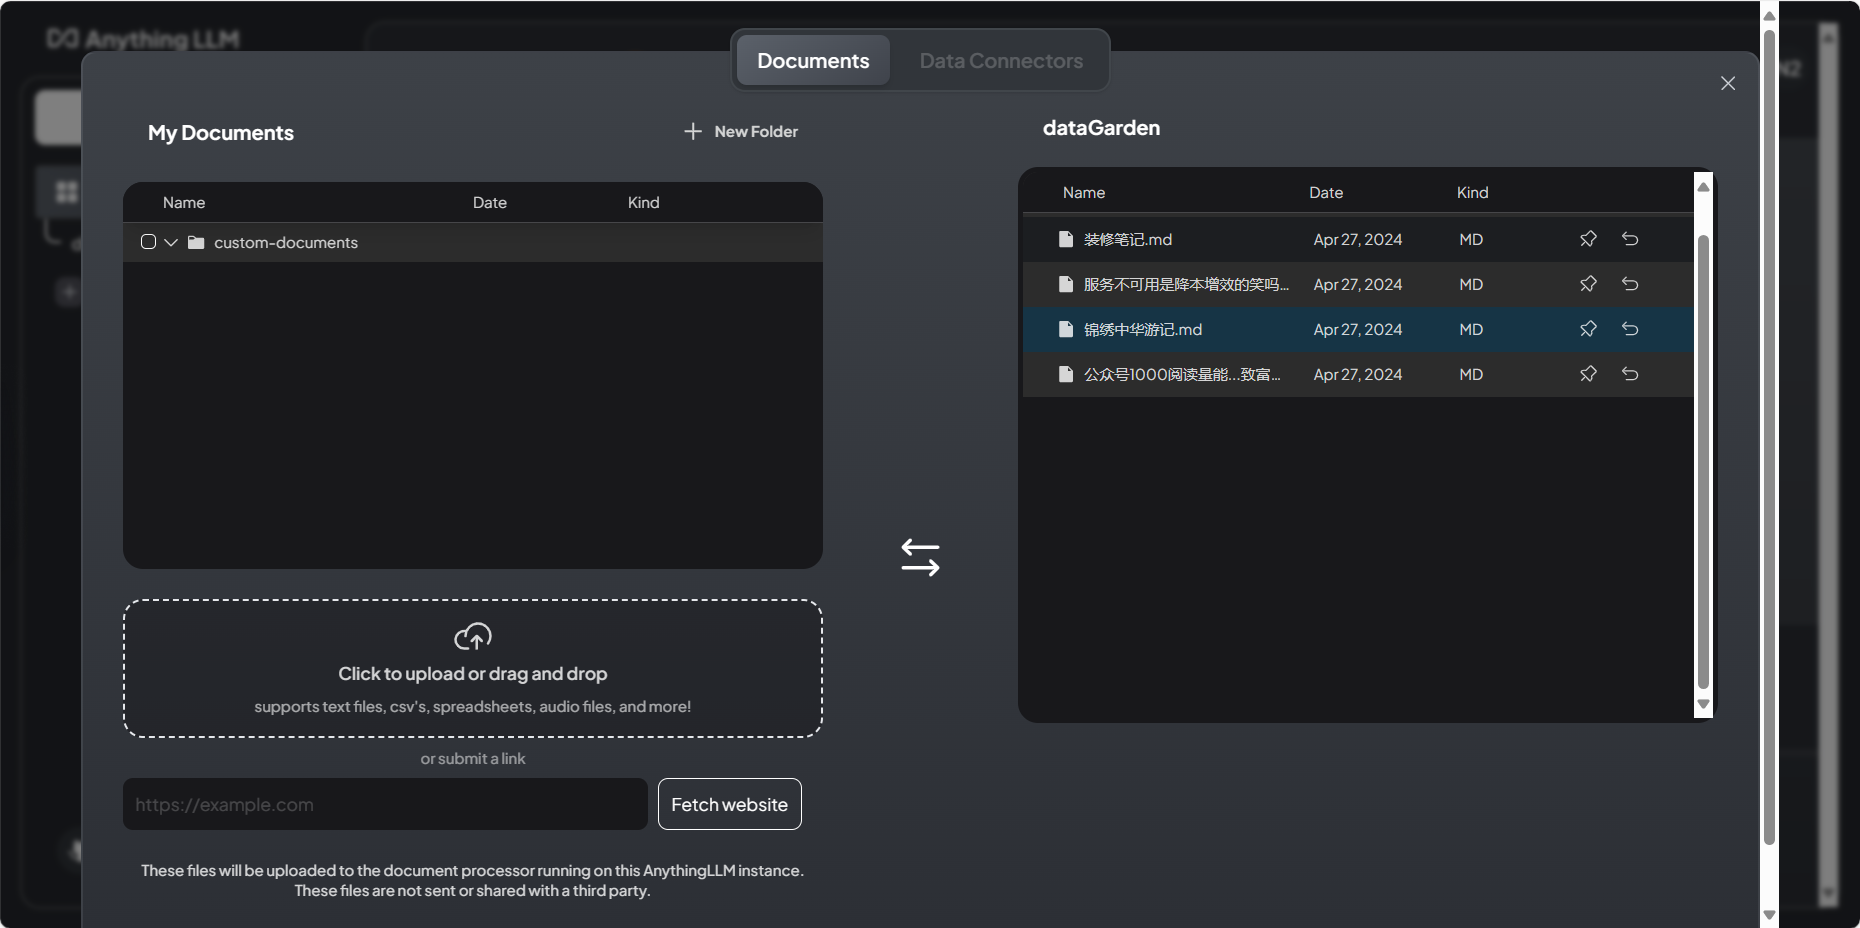Click the Fetch website button
Screen dimensions: 1860x928
coord(729,804)
